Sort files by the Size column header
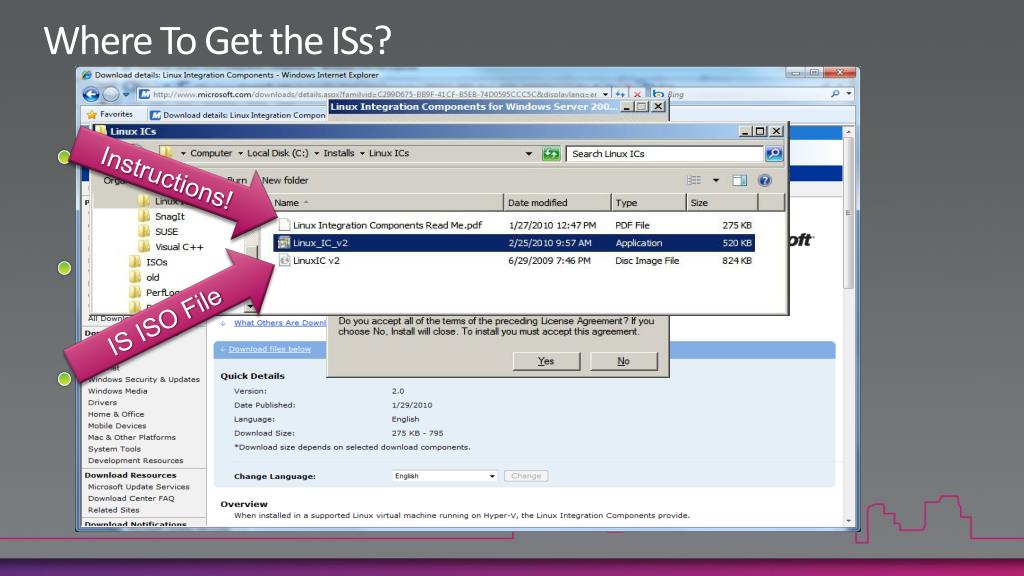Screen dimensions: 1024x576 coord(722,202)
